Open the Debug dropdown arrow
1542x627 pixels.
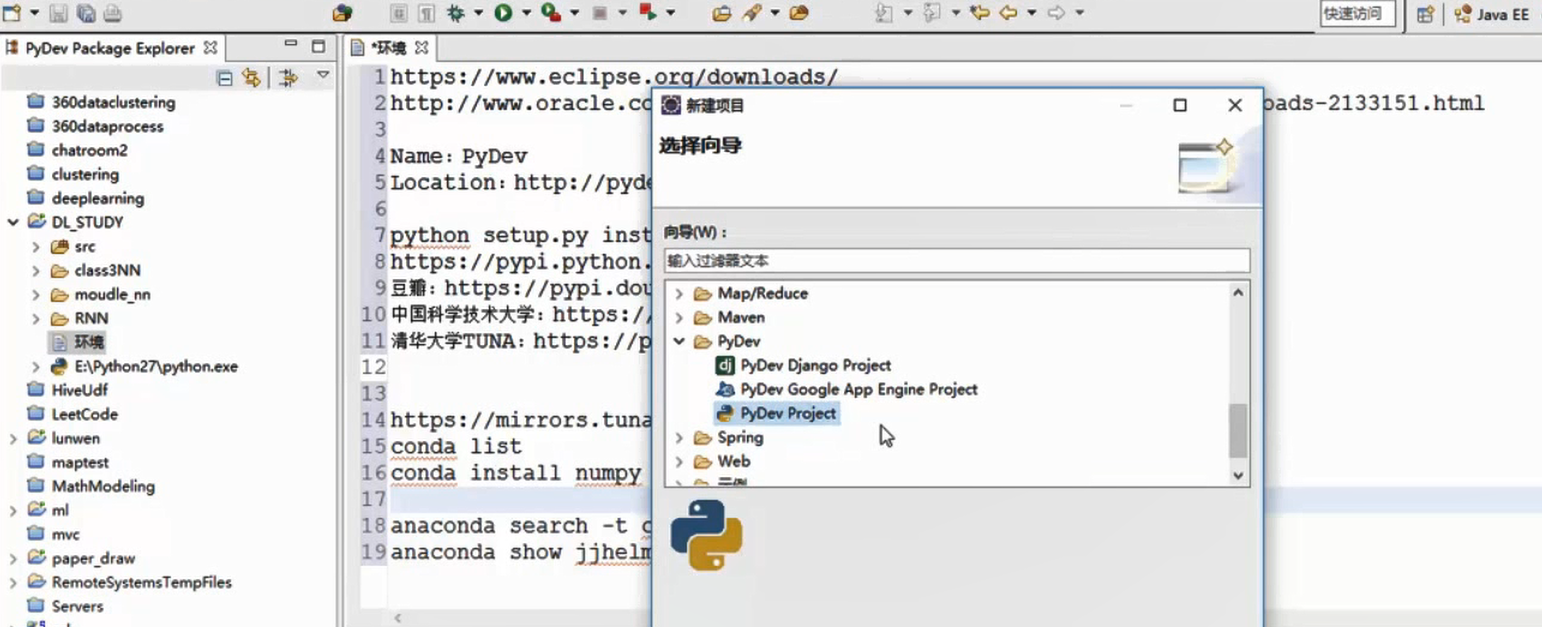pyautogui.click(x=478, y=13)
